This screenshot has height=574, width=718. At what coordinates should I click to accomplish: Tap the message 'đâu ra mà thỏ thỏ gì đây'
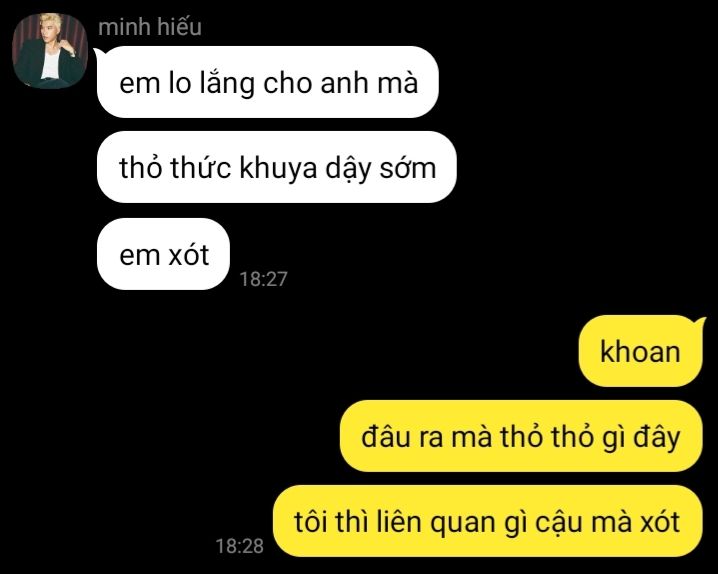coord(521,436)
